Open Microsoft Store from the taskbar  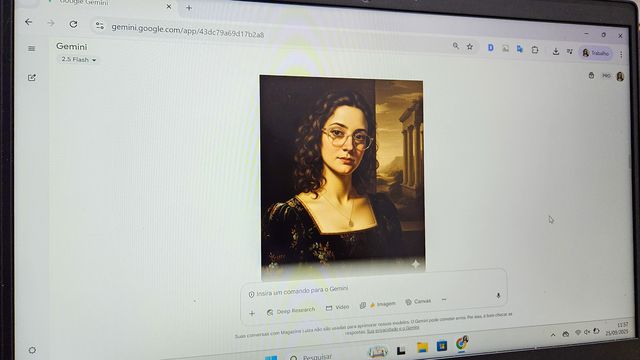pos(441,346)
